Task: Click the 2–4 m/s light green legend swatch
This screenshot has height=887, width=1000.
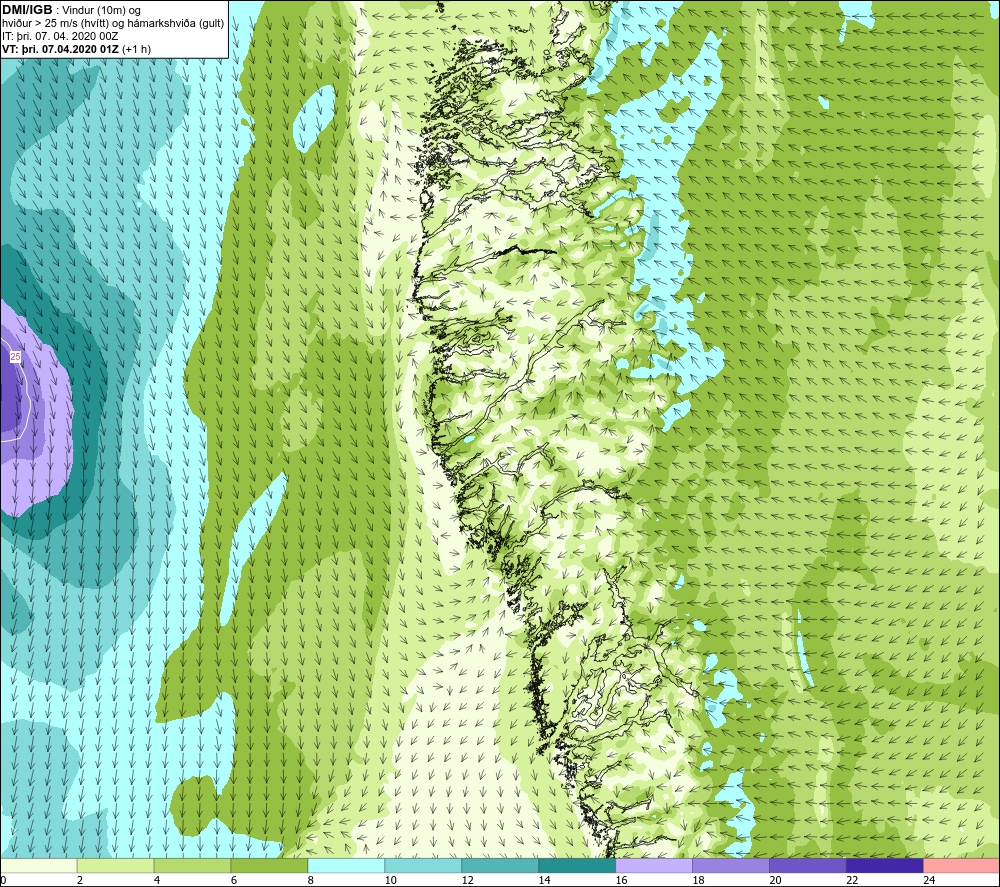Action: pyautogui.click(x=115, y=866)
